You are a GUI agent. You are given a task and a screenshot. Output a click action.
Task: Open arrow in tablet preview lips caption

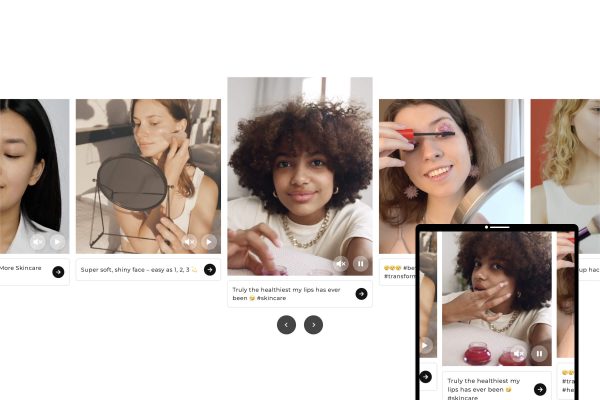coord(540,389)
